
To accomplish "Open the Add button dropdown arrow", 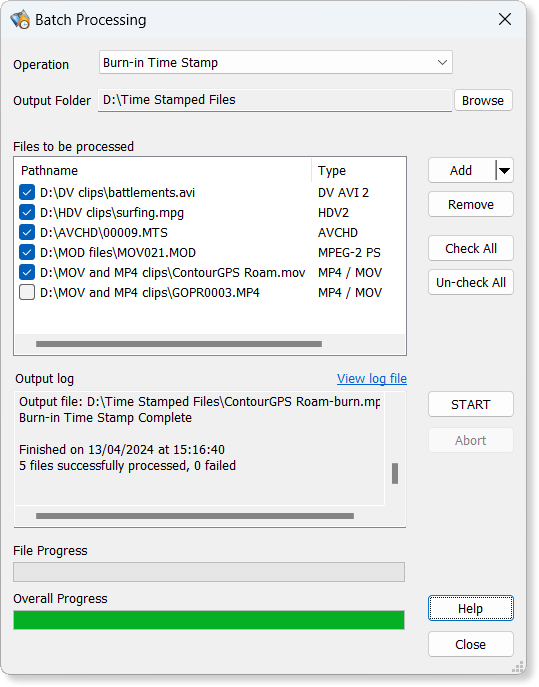I will tap(504, 170).
